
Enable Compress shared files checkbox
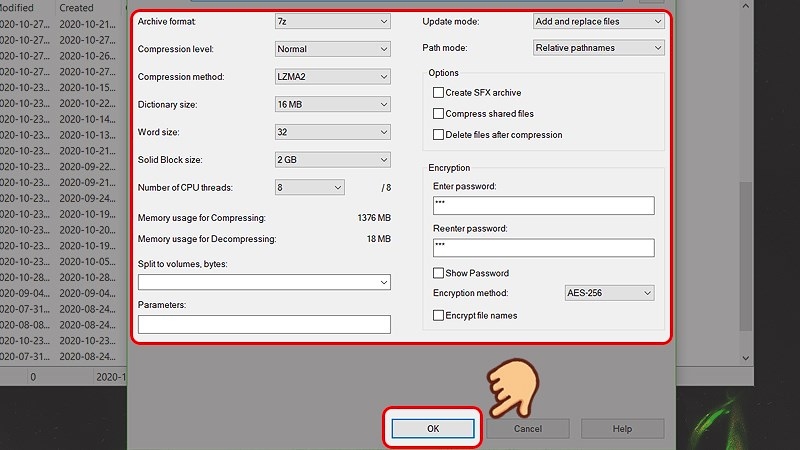(x=438, y=113)
